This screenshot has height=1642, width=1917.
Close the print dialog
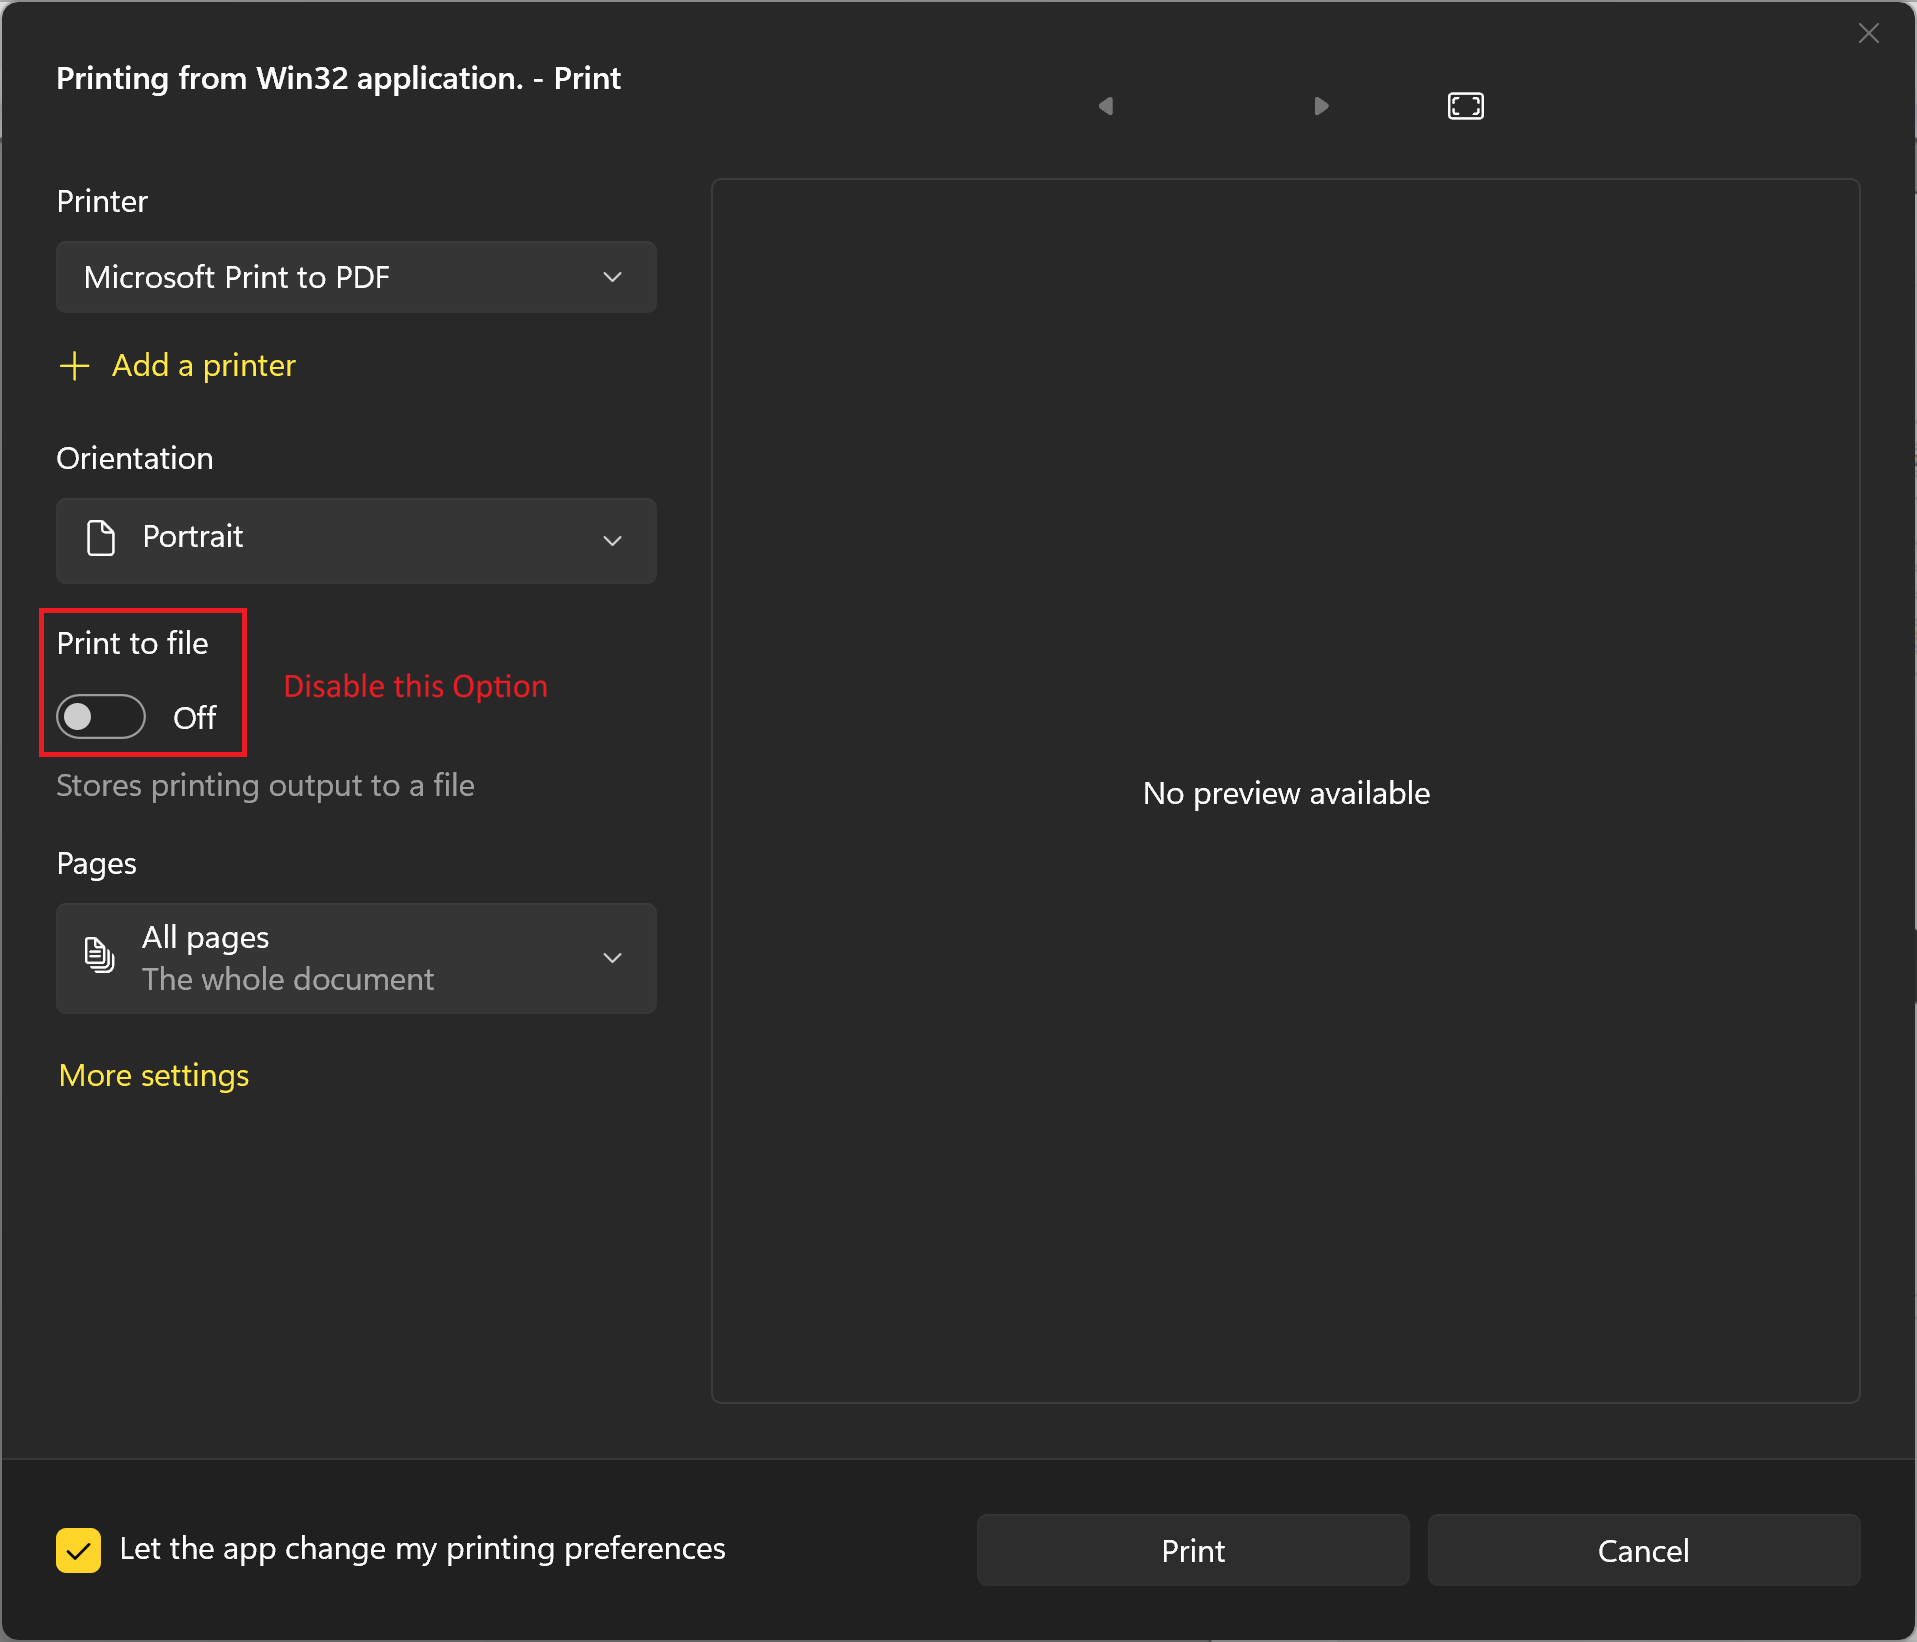pyautogui.click(x=1868, y=33)
